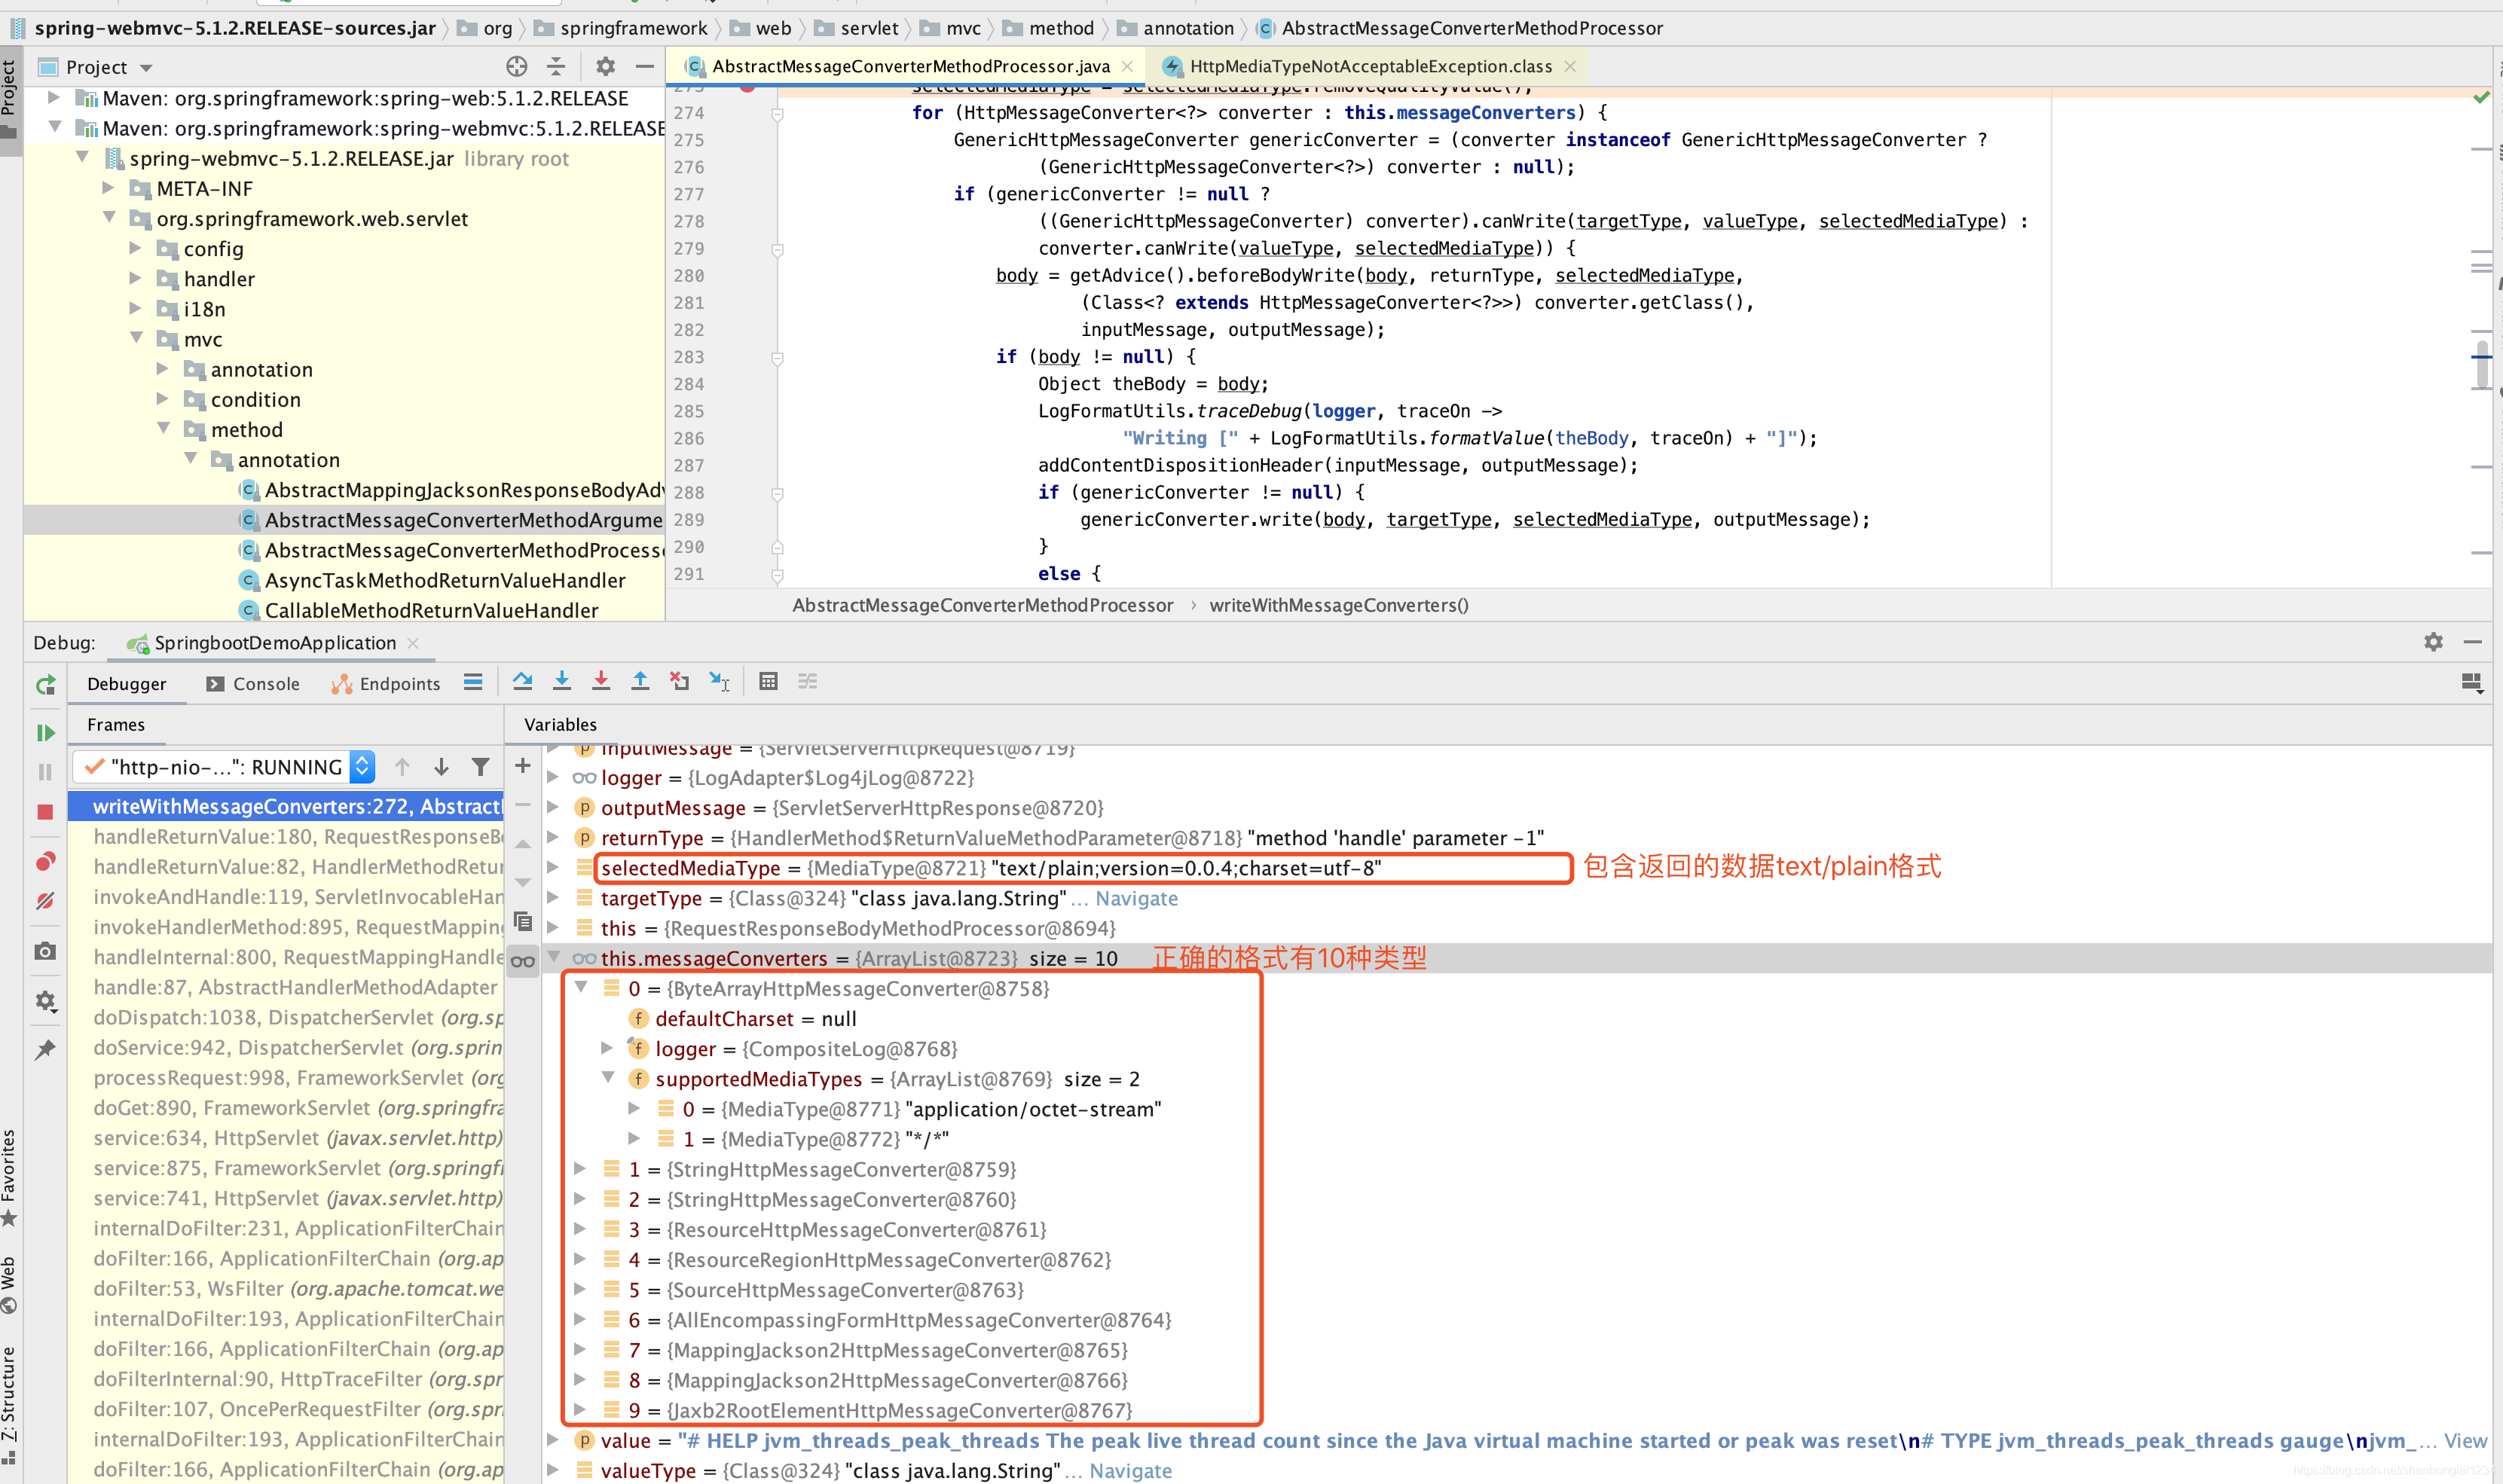The height and width of the screenshot is (1484, 2503).
Task: Click the Step Out debugger icon
Action: click(x=640, y=682)
